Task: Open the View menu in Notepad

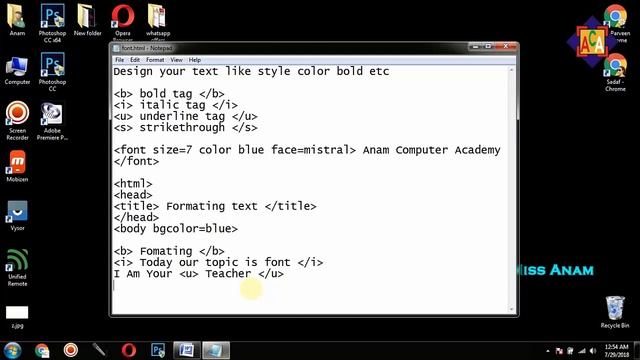Action: [x=176, y=60]
